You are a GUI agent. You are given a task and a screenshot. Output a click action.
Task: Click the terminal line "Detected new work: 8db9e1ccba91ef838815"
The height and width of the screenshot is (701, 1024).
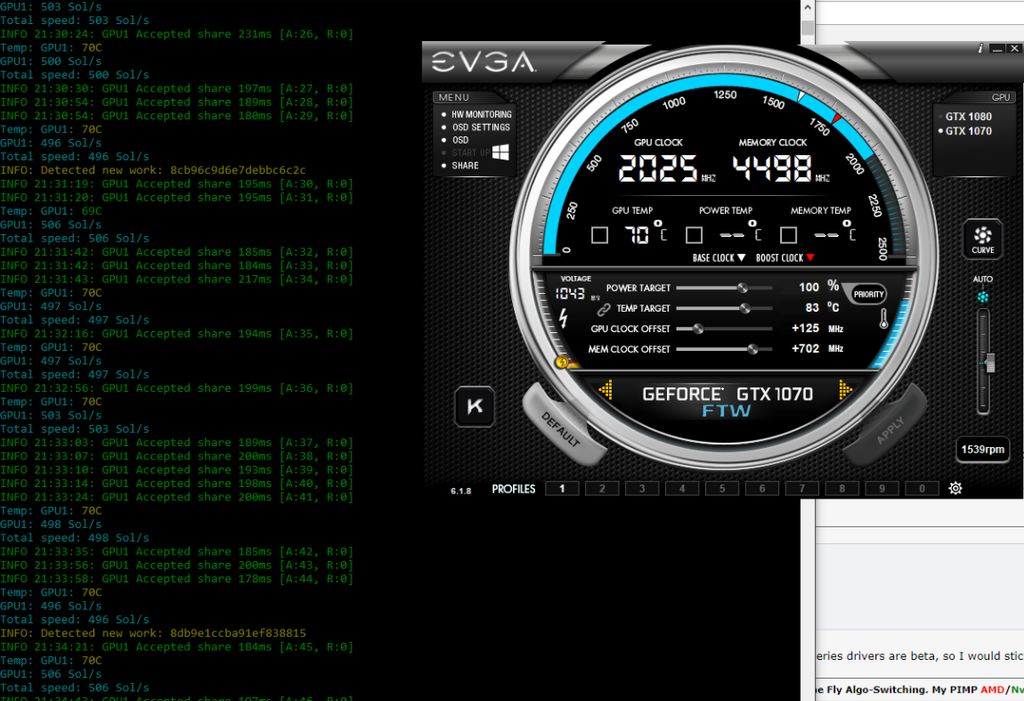(153, 633)
